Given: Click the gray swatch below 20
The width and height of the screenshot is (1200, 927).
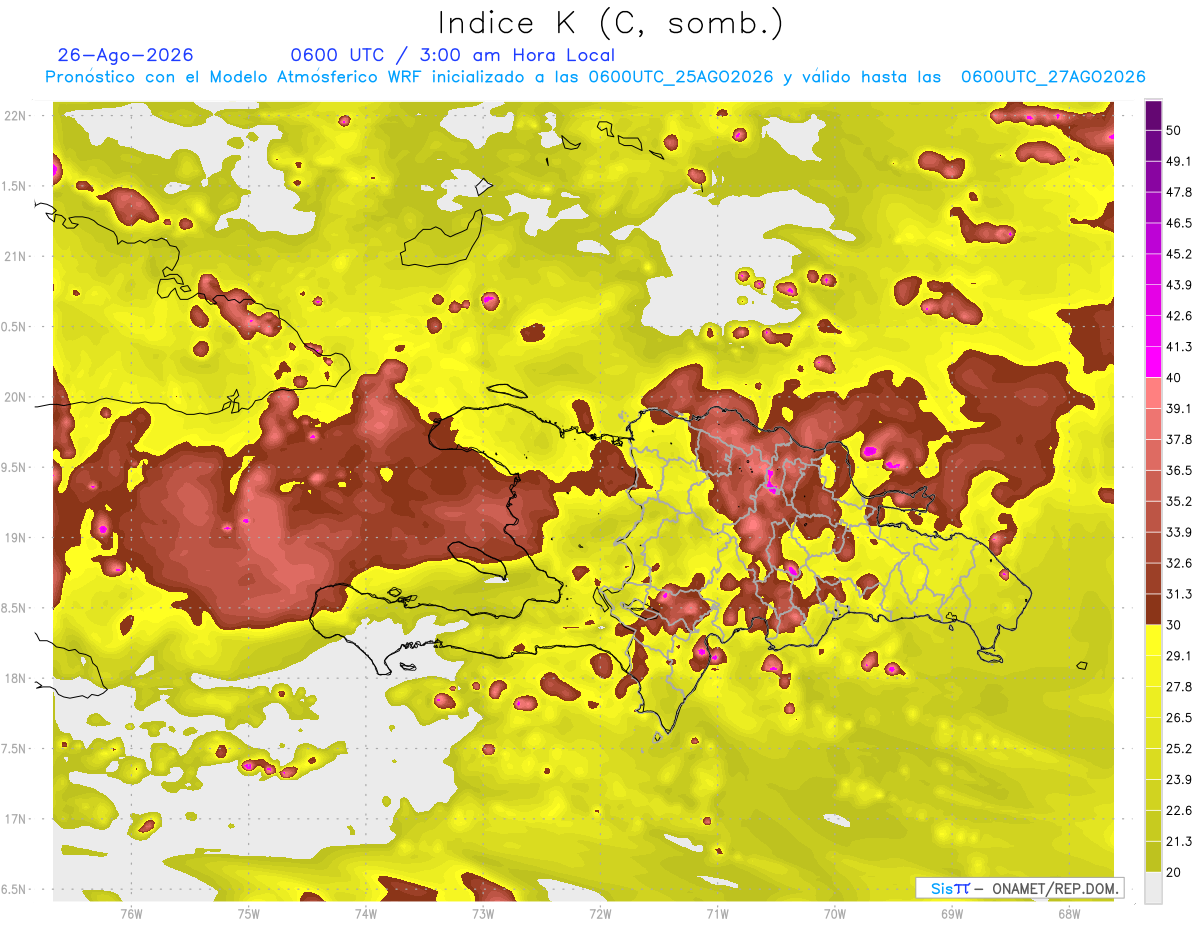Looking at the screenshot, I should 1154,888.
